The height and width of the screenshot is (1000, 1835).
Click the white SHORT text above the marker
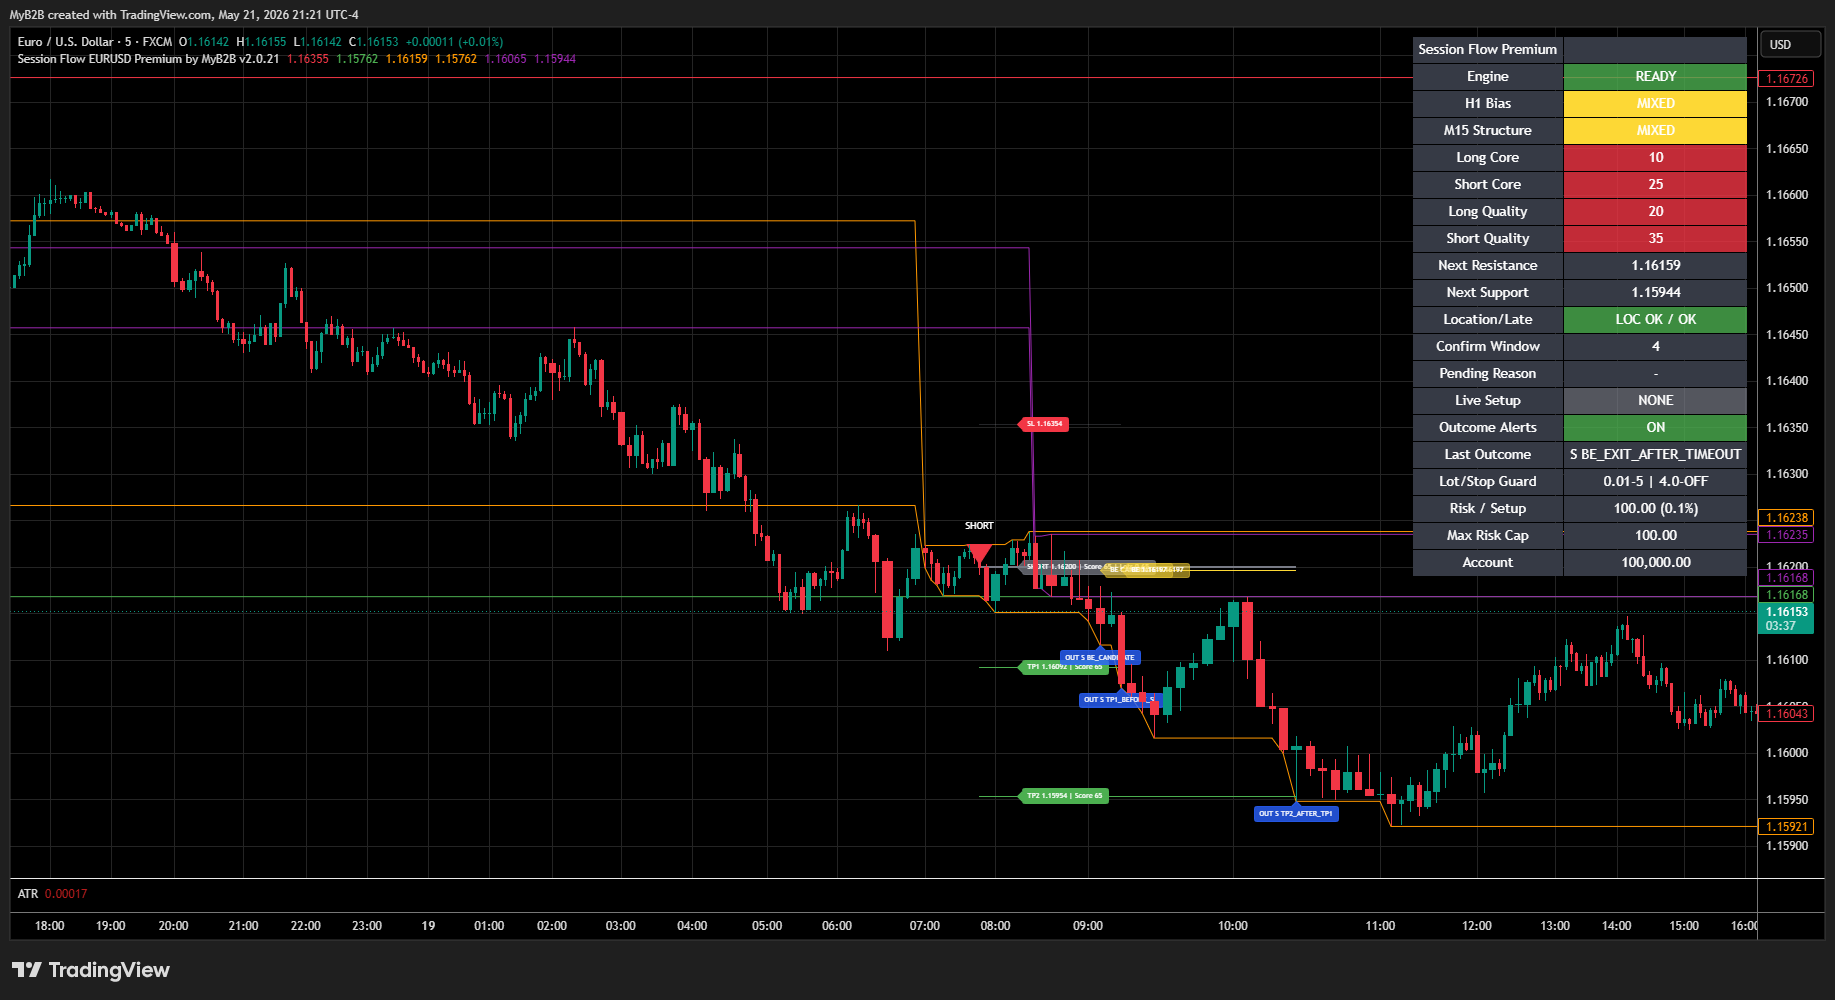point(979,526)
